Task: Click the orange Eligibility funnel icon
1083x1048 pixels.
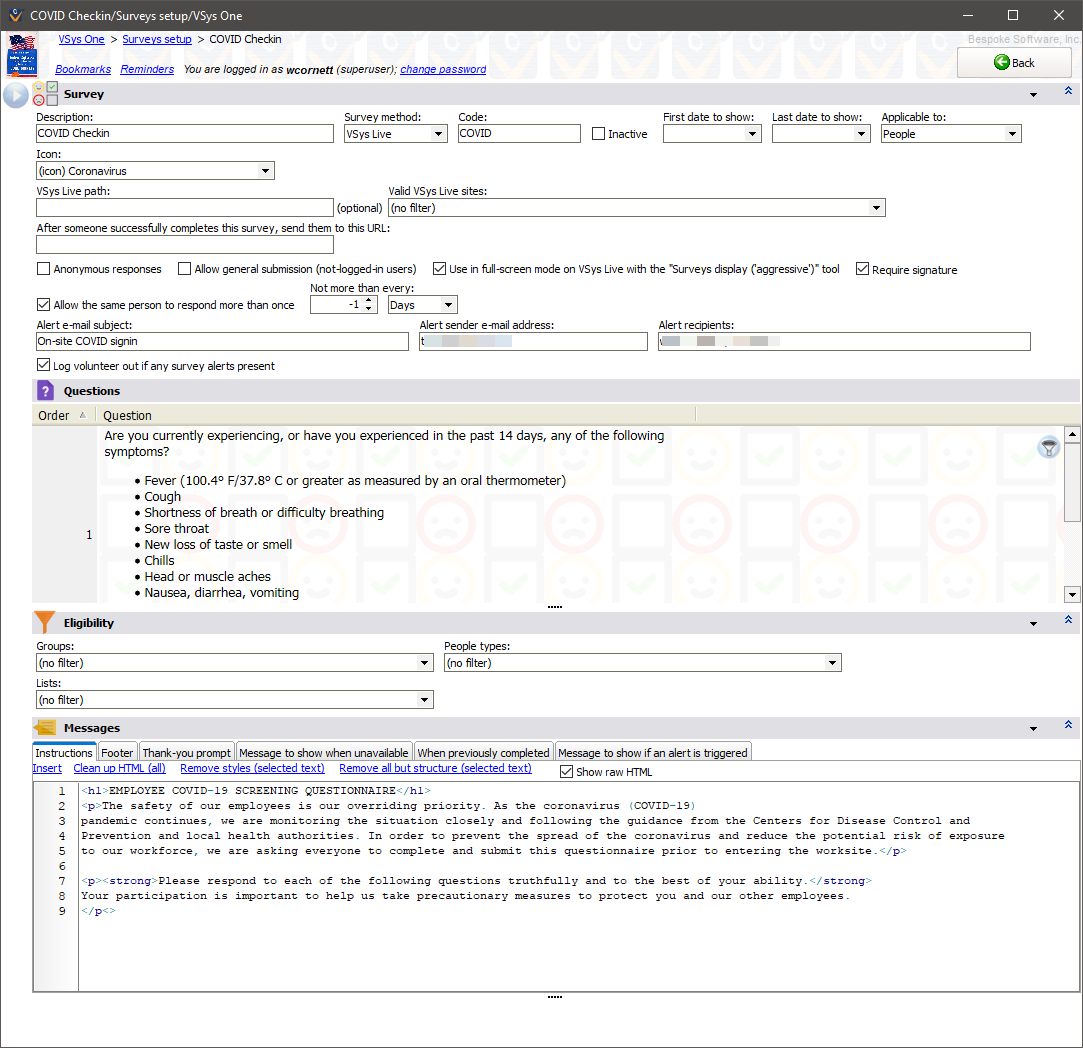Action: tap(45, 622)
